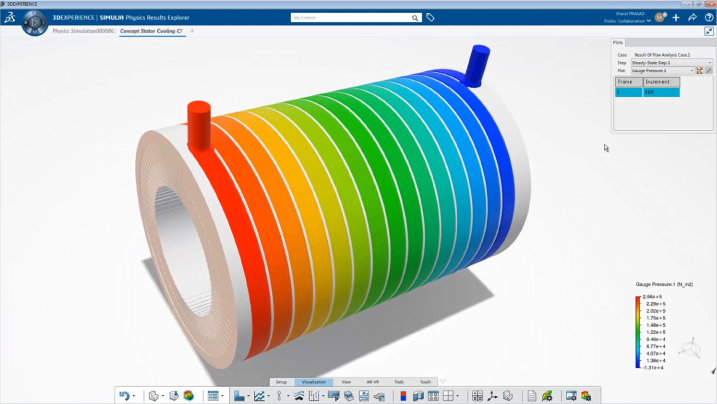Add a new tab with plus button
The image size is (717, 404).
click(192, 31)
